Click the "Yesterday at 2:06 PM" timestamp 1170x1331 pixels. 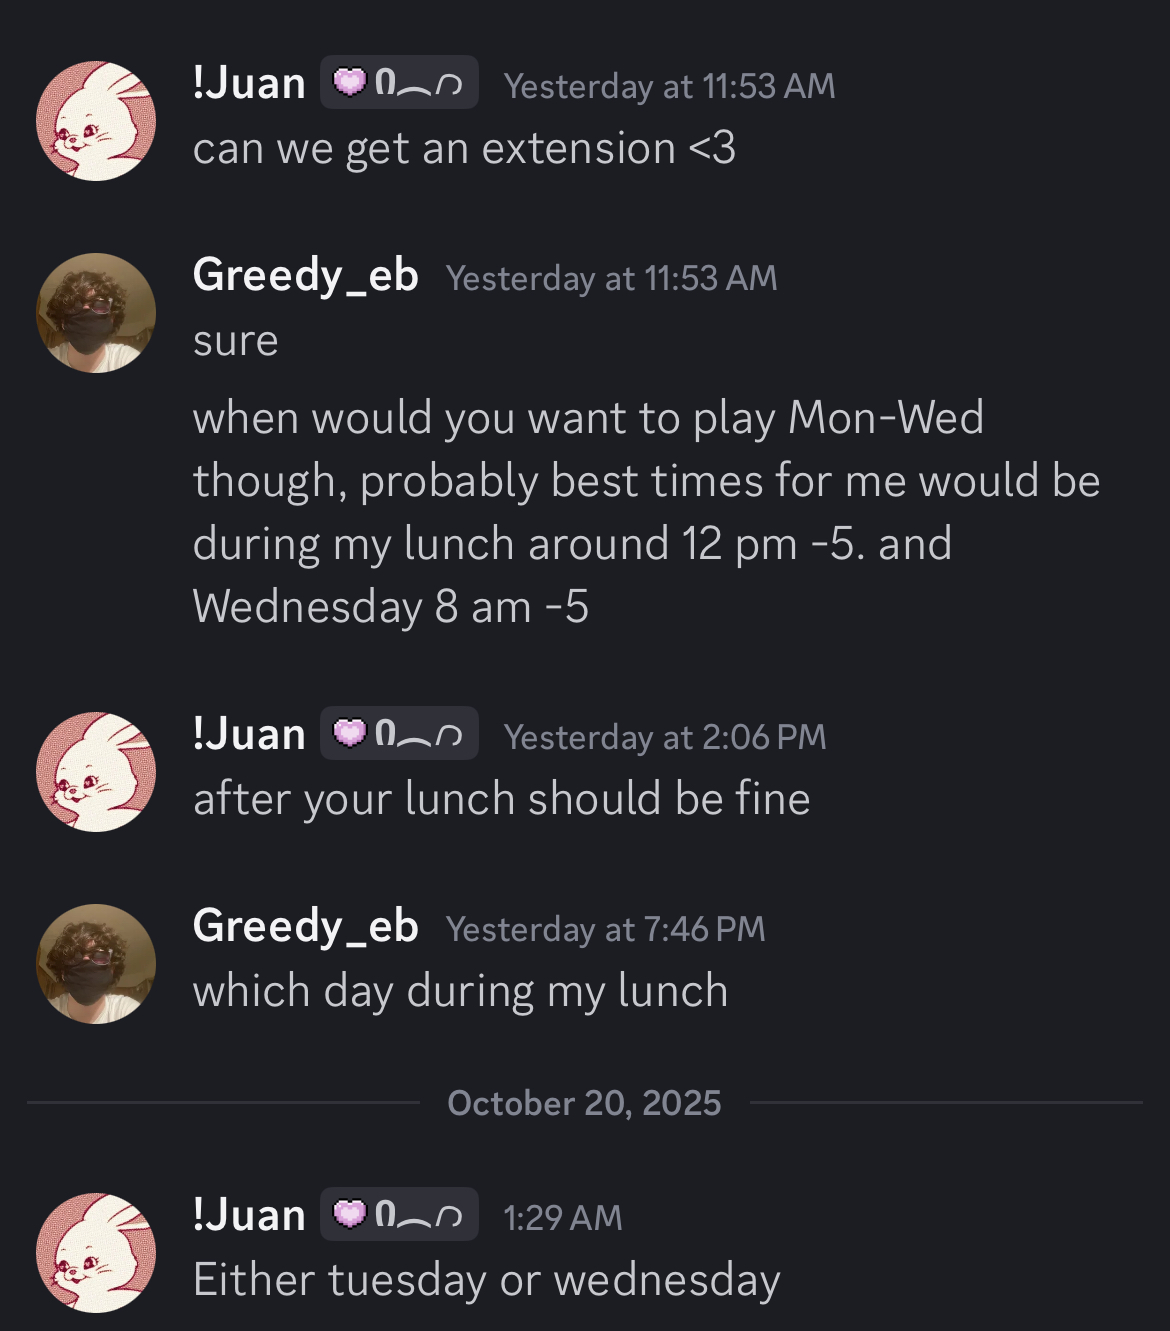click(x=665, y=737)
